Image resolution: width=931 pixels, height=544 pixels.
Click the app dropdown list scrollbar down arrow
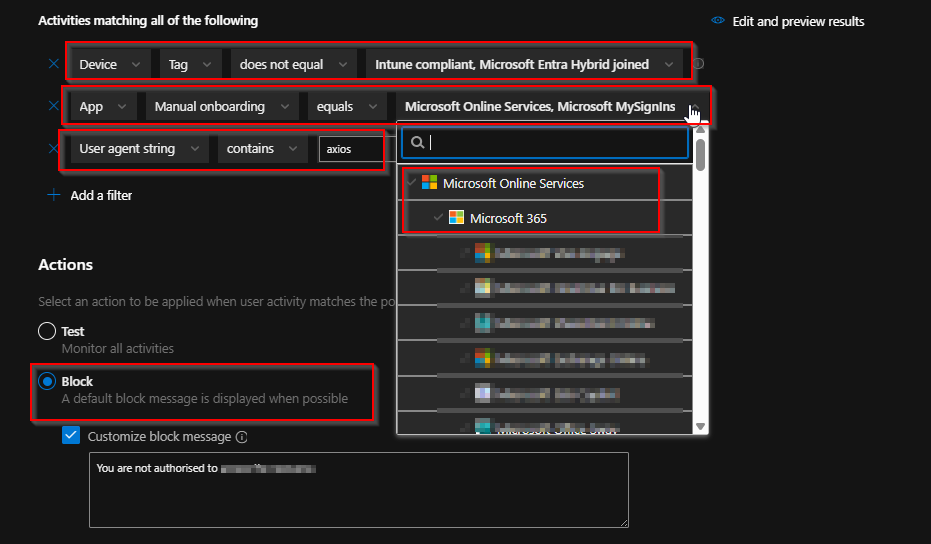click(701, 427)
